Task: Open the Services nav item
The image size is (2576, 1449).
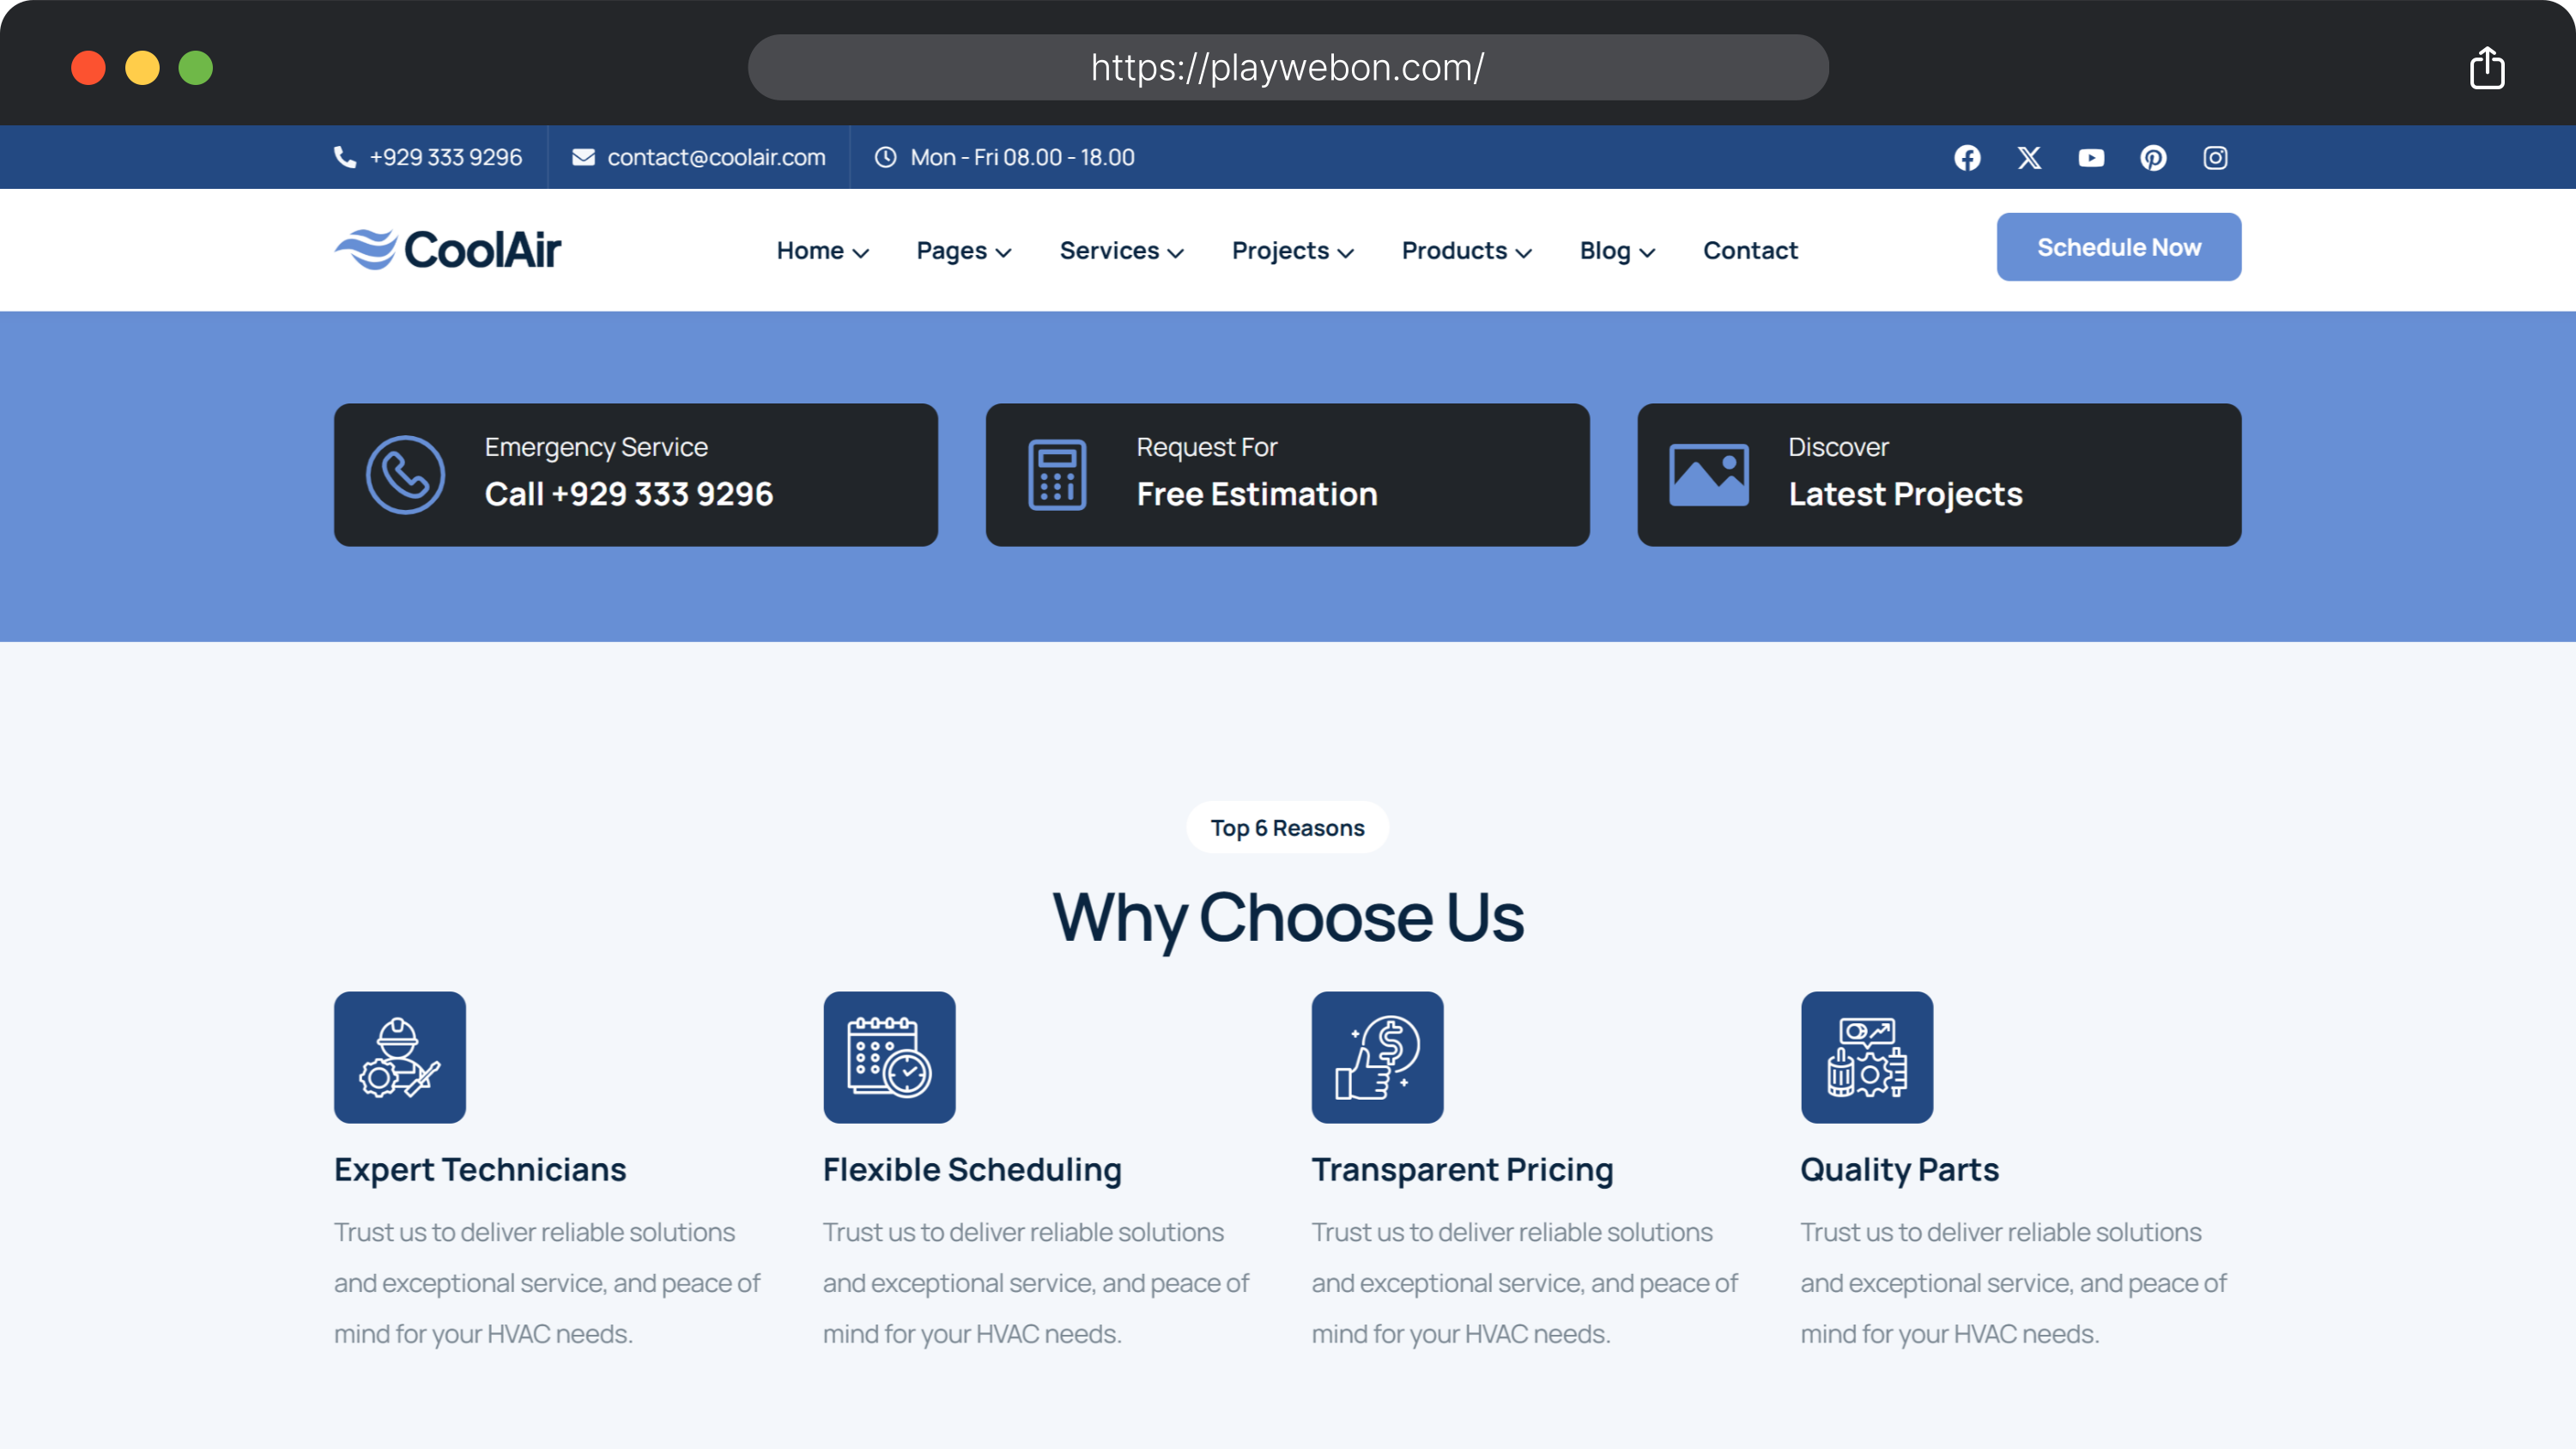Action: coord(1109,250)
